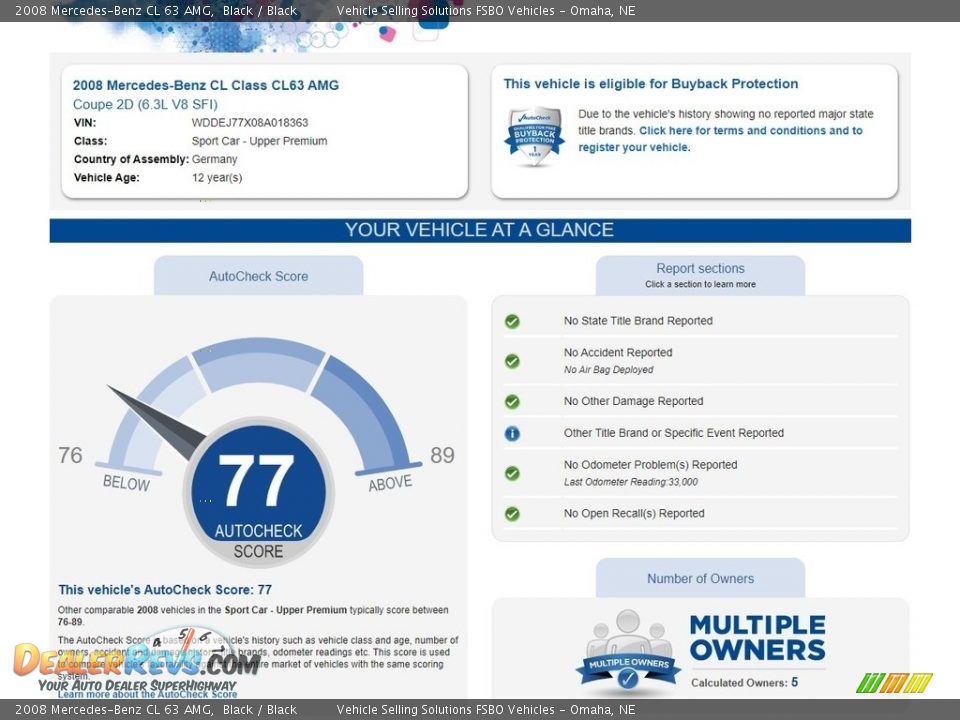Click green check beside No Accident Reported
This screenshot has height=720, width=960.
coord(512,361)
